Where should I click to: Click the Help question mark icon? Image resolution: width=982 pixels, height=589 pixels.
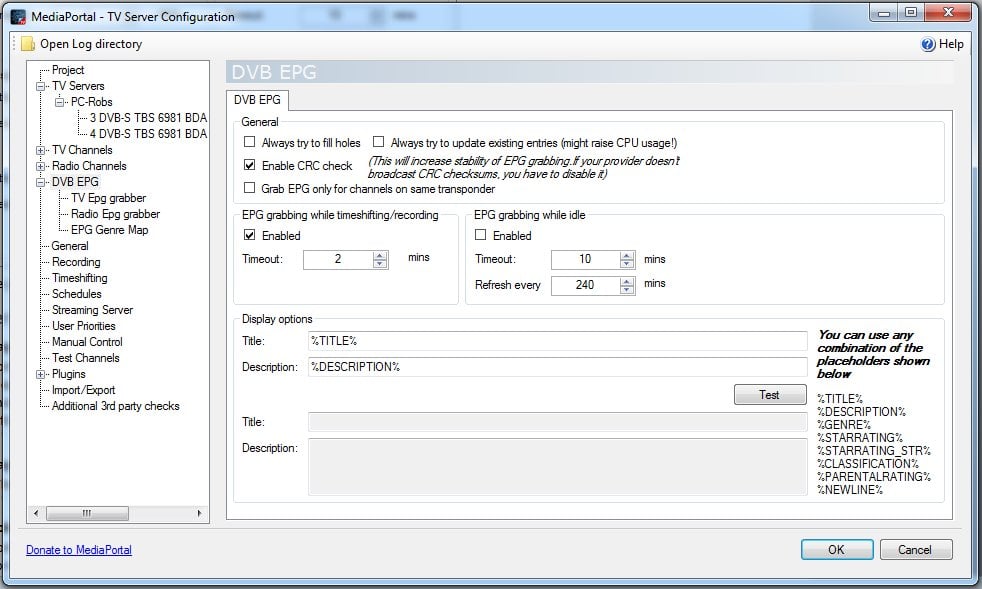pos(928,44)
